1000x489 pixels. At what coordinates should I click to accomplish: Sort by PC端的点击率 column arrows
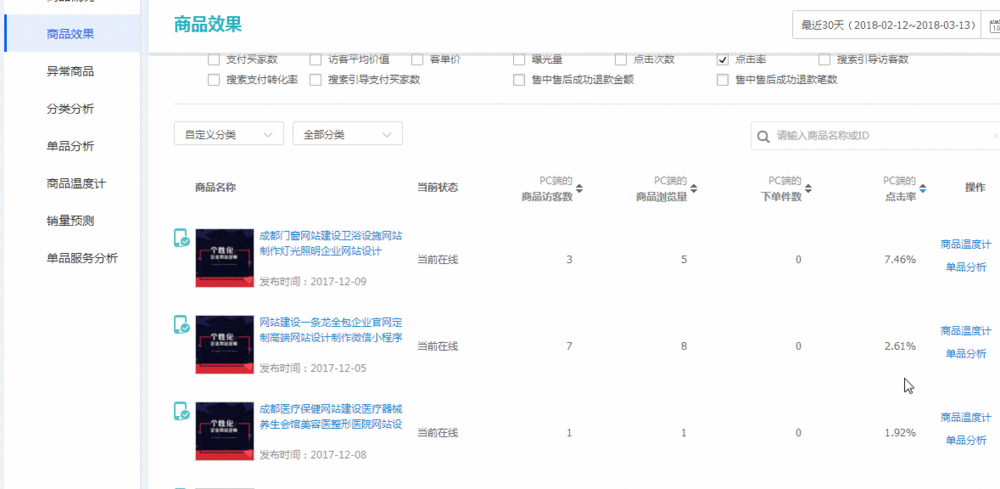coord(922,189)
